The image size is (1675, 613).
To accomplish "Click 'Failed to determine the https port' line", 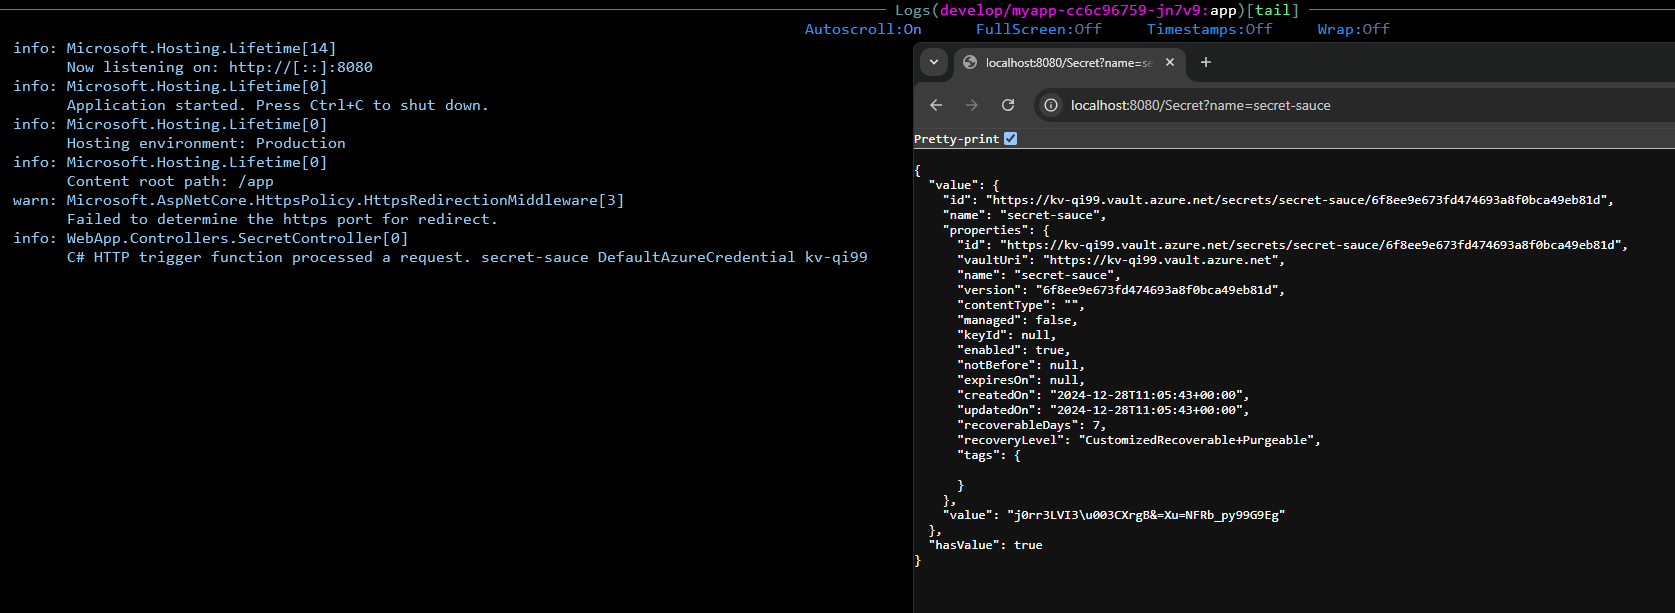I will 282,219.
